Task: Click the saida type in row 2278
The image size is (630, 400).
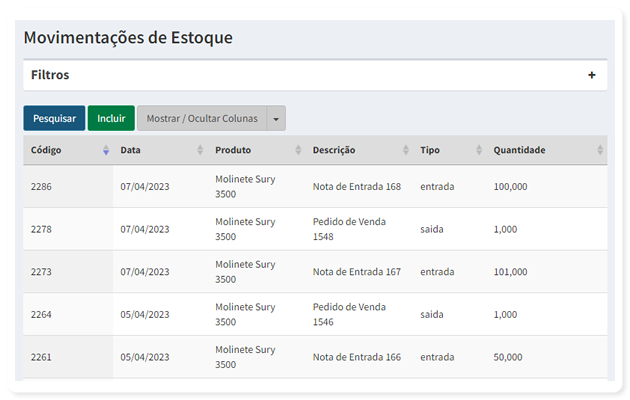Action: click(432, 229)
